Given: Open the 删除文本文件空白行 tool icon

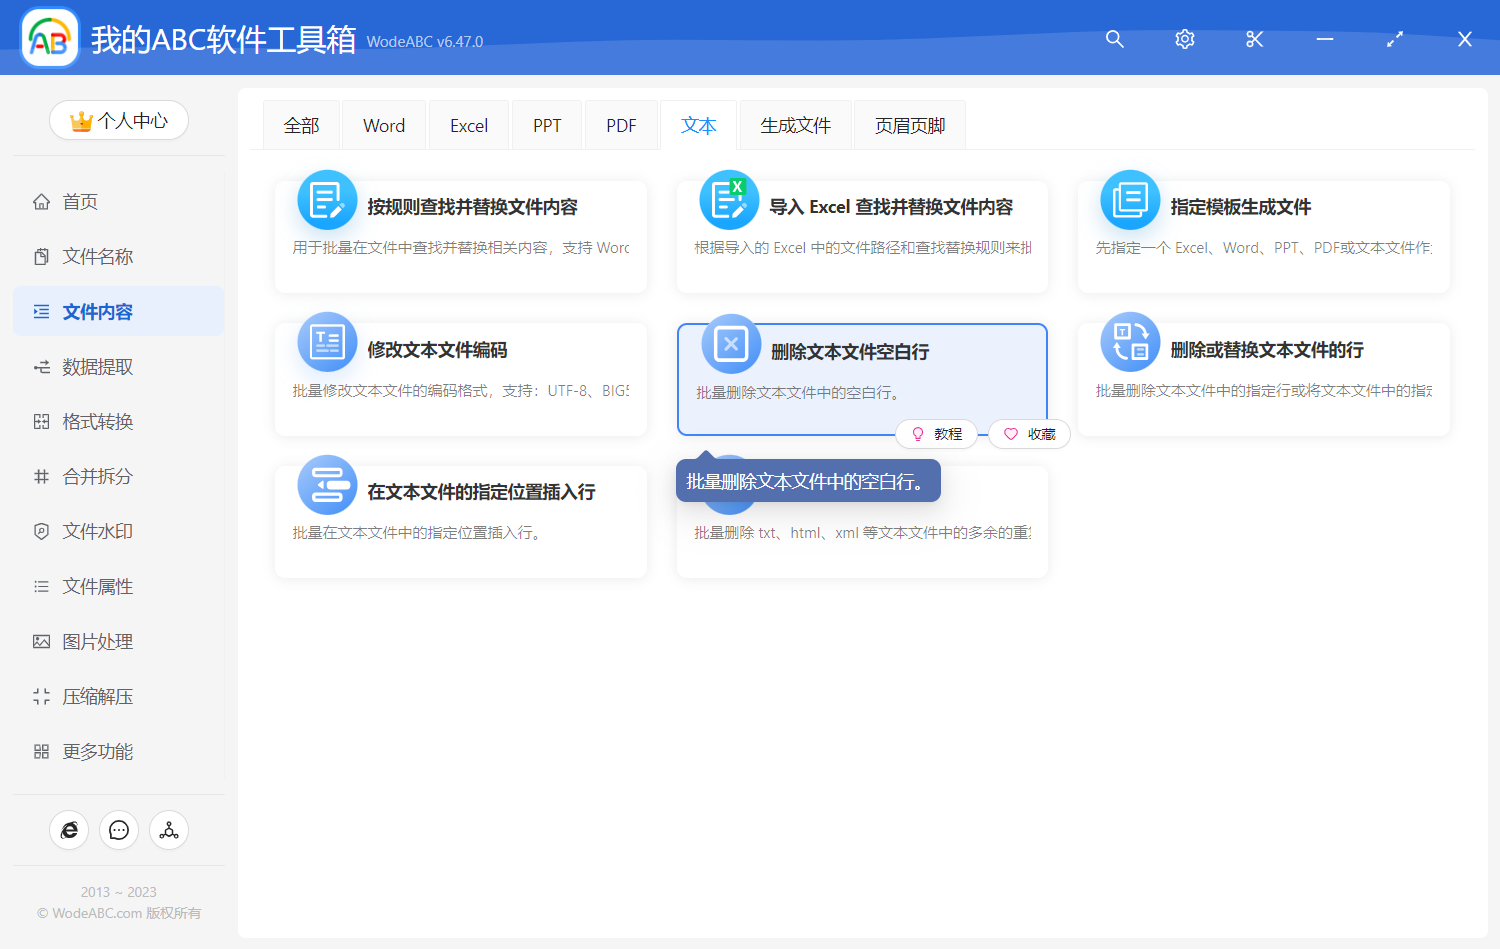Looking at the screenshot, I should 730,342.
